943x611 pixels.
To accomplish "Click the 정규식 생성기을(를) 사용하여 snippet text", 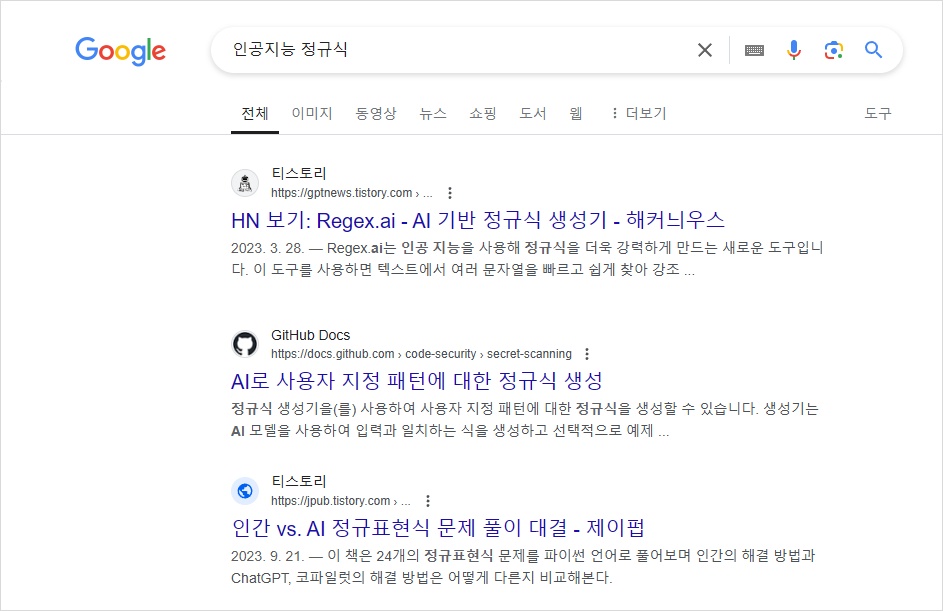I will pos(524,420).
